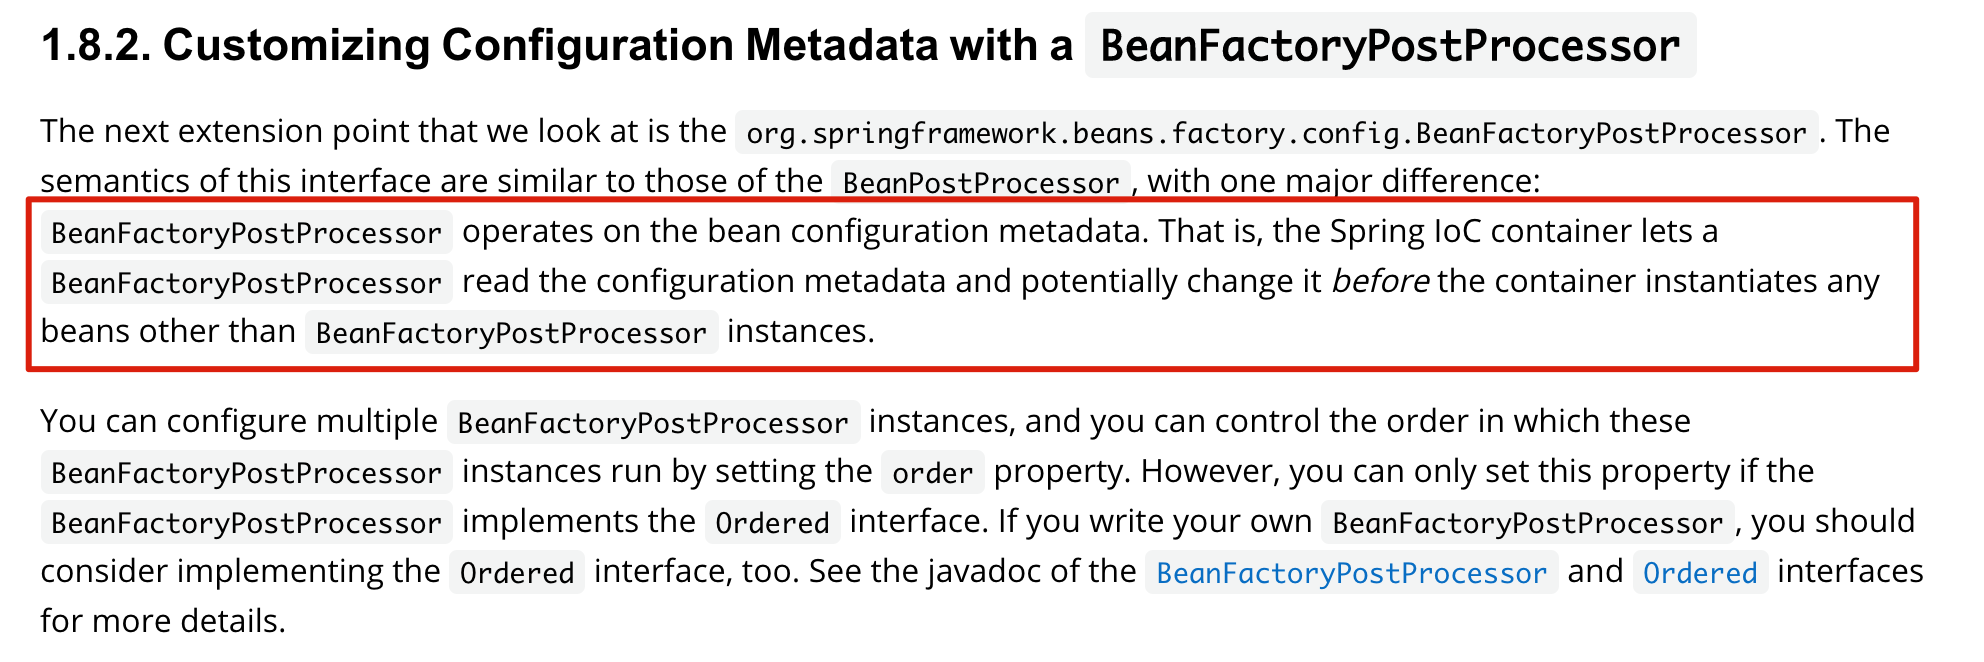Open the blue BeanFactoryPostProcessor javadoc link
Viewport: 1984px width, 662px height.
click(x=1351, y=573)
